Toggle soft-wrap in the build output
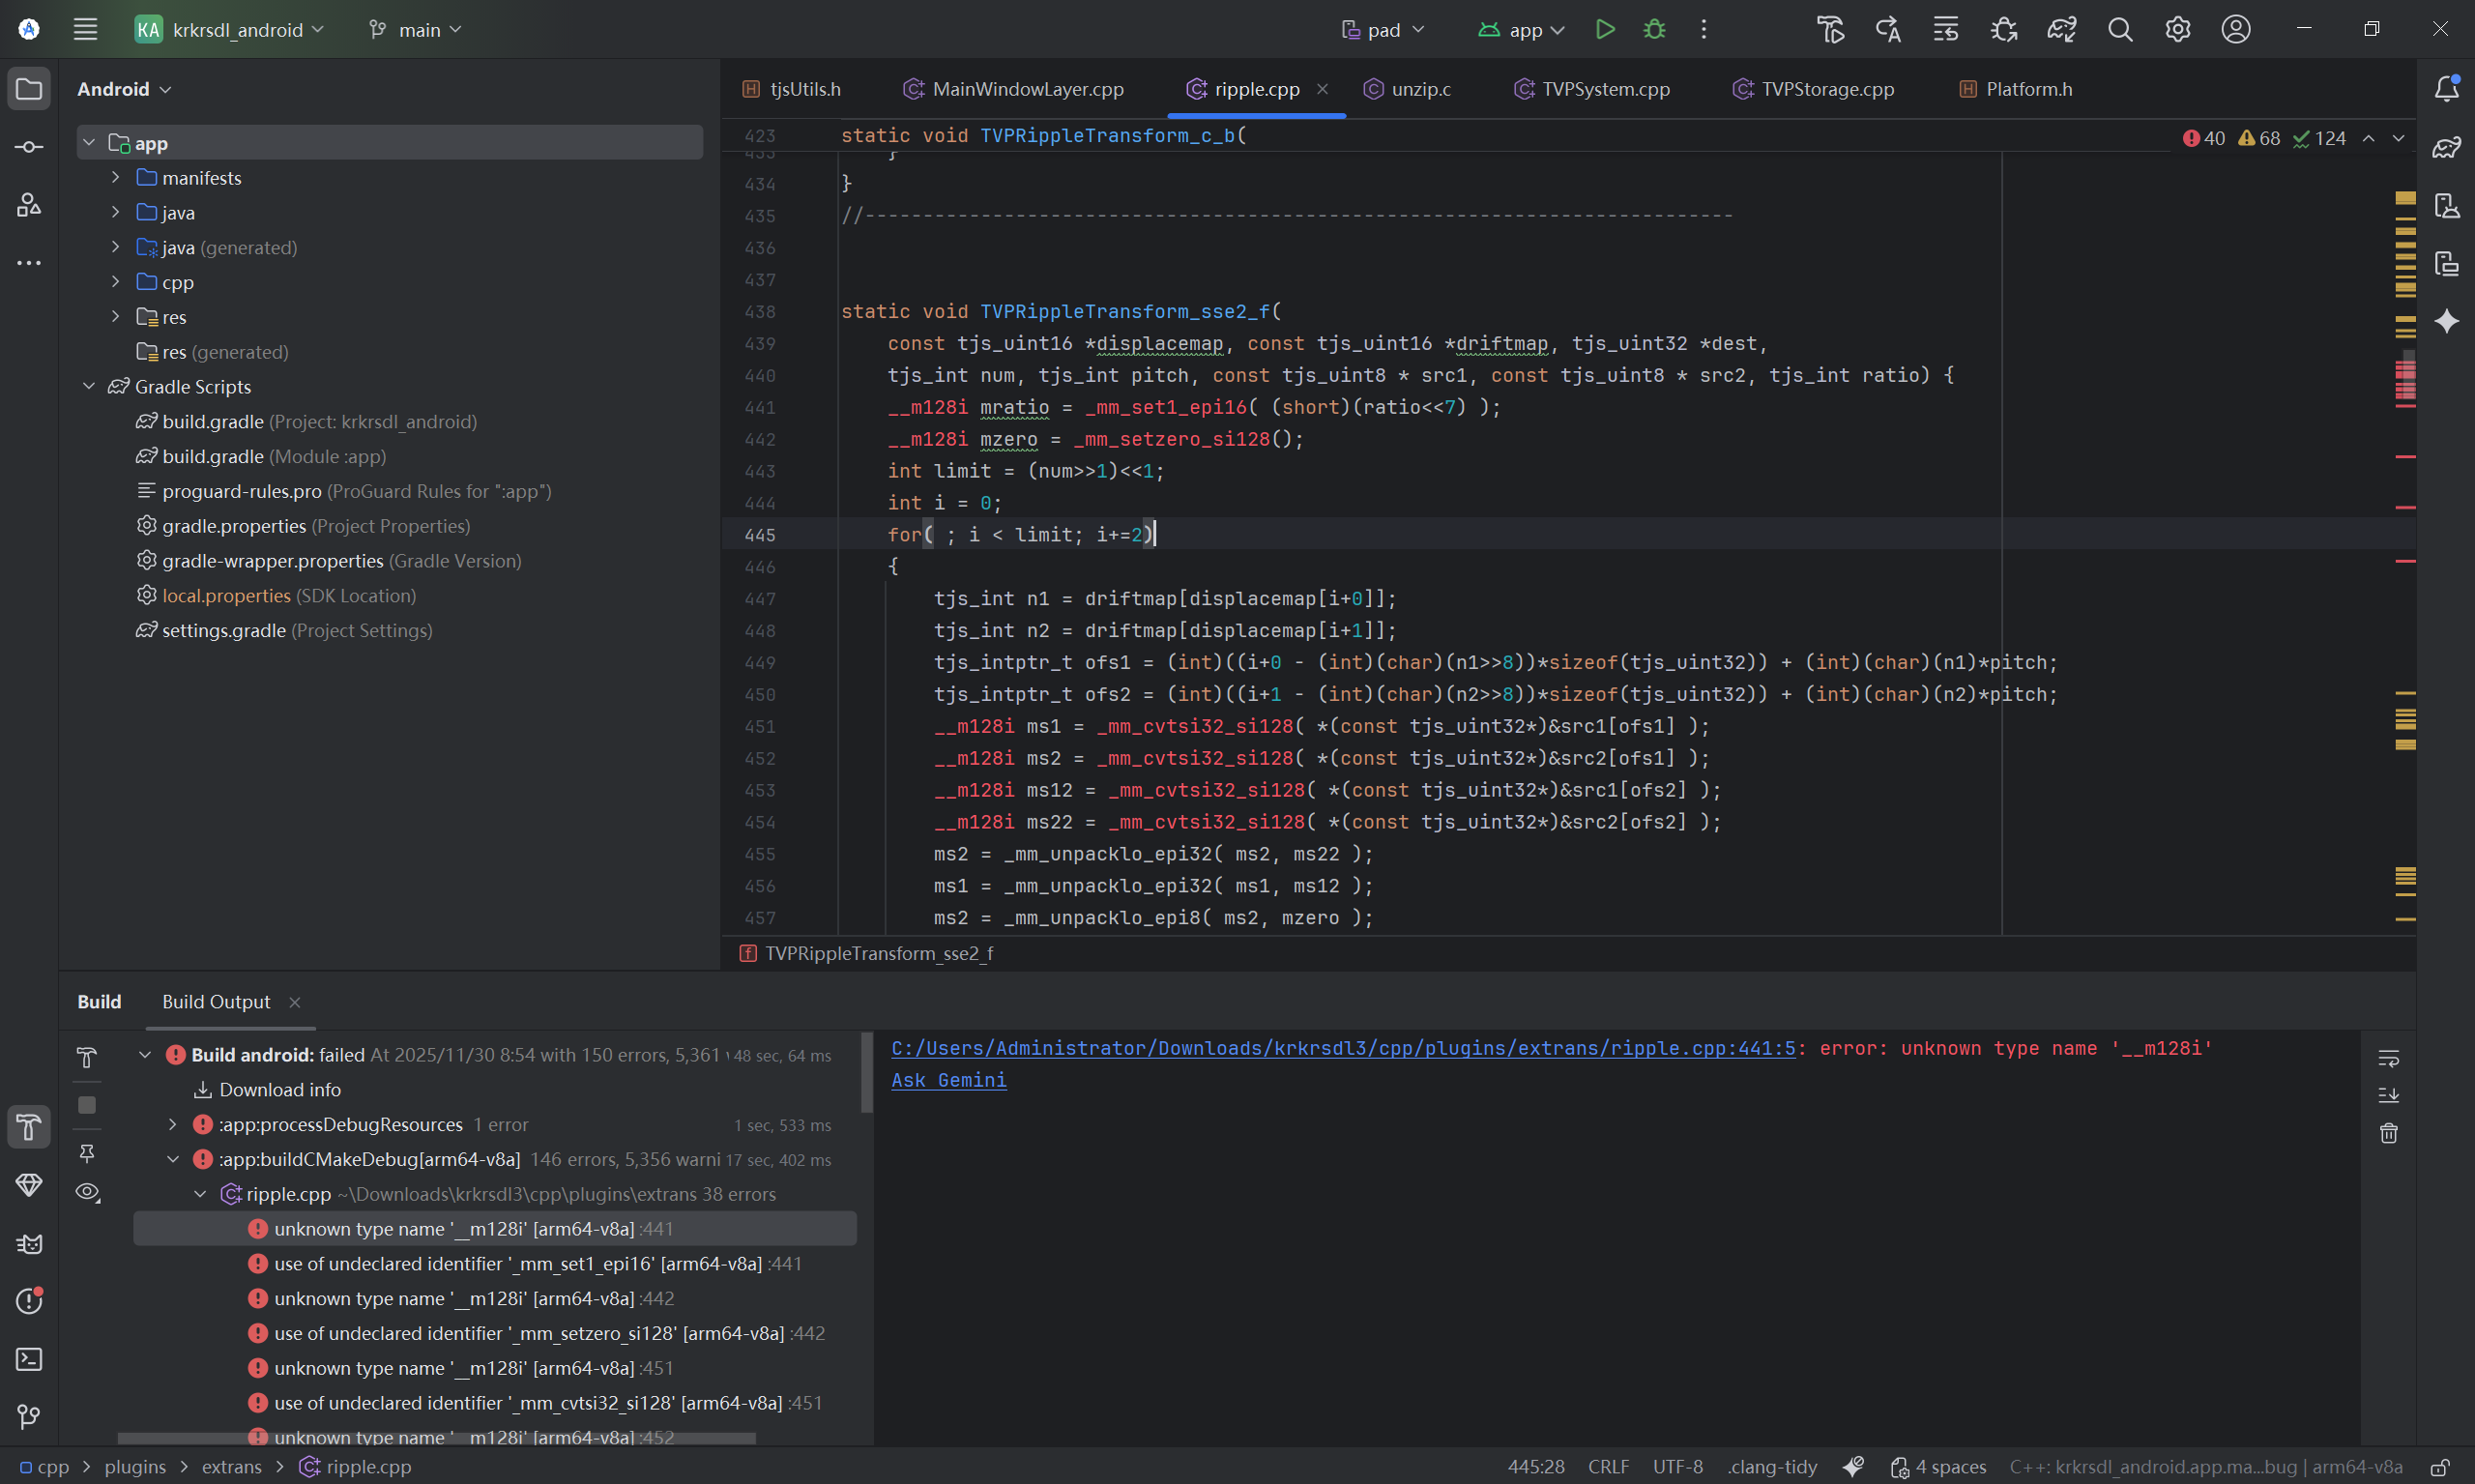 click(x=2388, y=1058)
